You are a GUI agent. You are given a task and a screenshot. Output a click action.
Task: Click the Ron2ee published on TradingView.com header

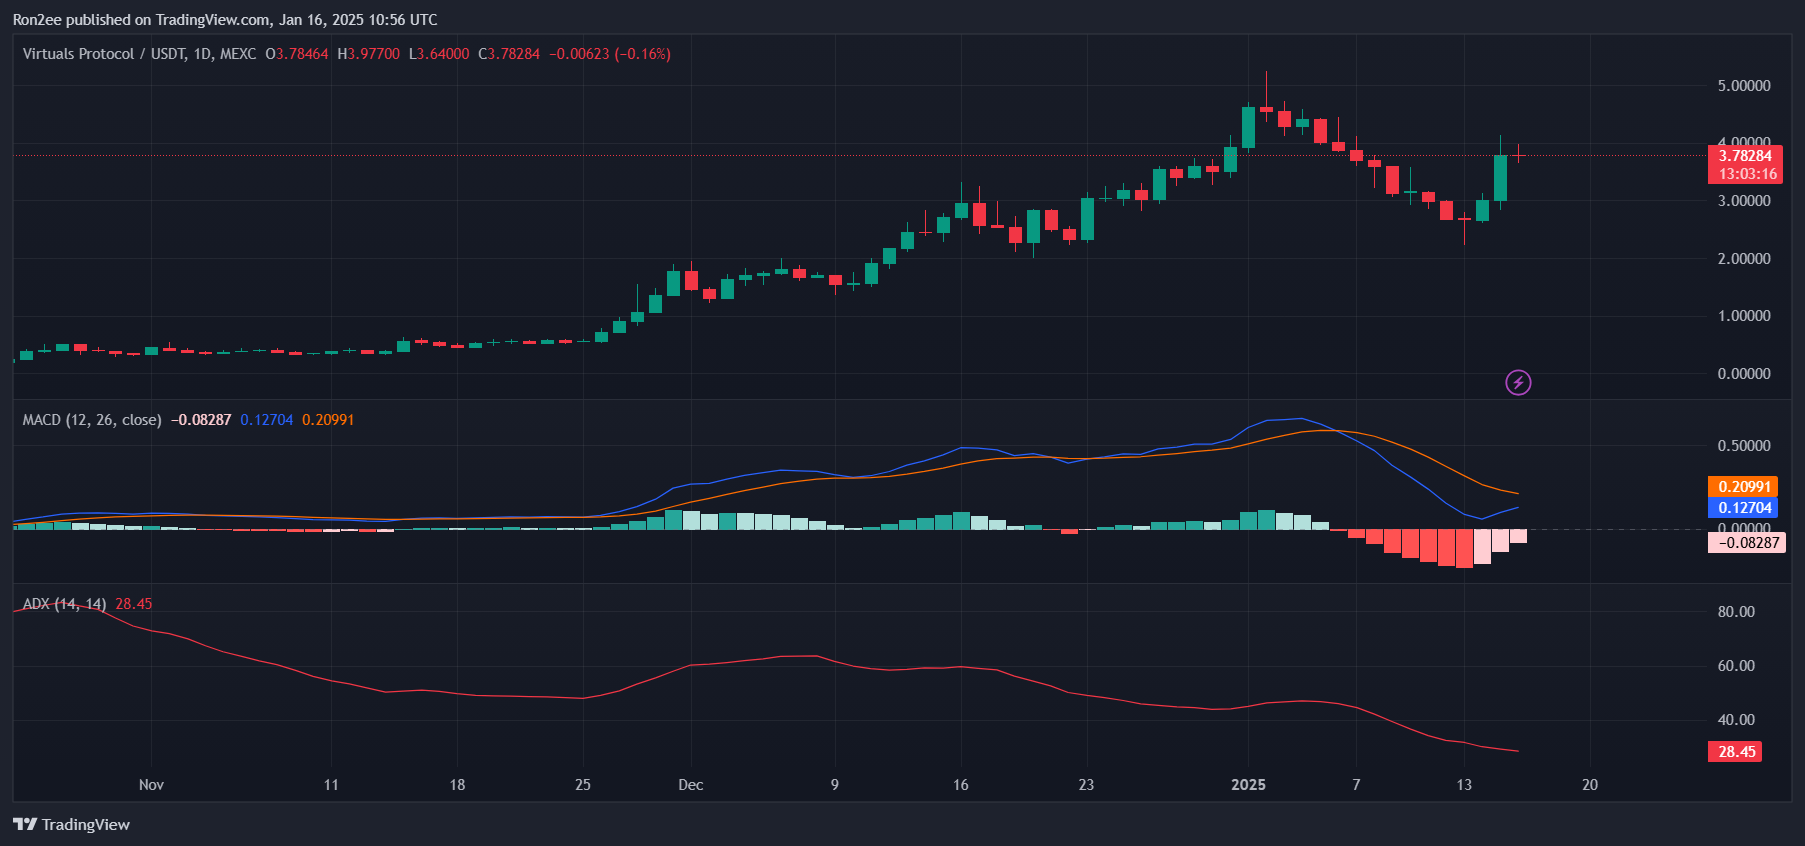click(225, 20)
